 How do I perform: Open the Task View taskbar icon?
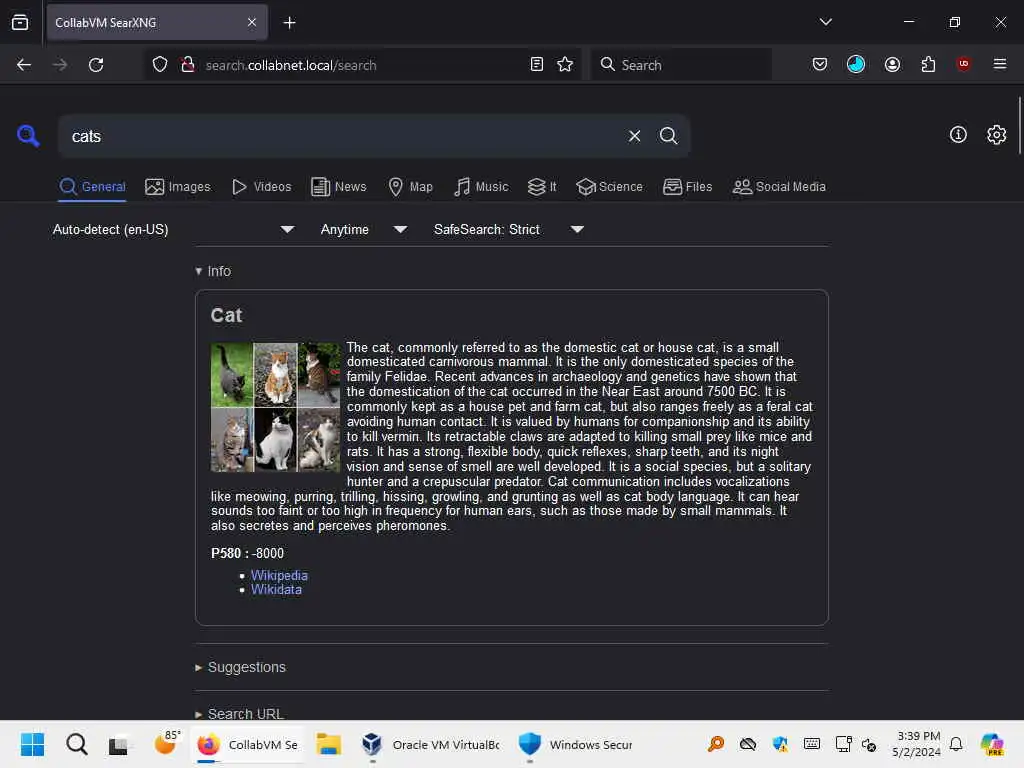119,744
